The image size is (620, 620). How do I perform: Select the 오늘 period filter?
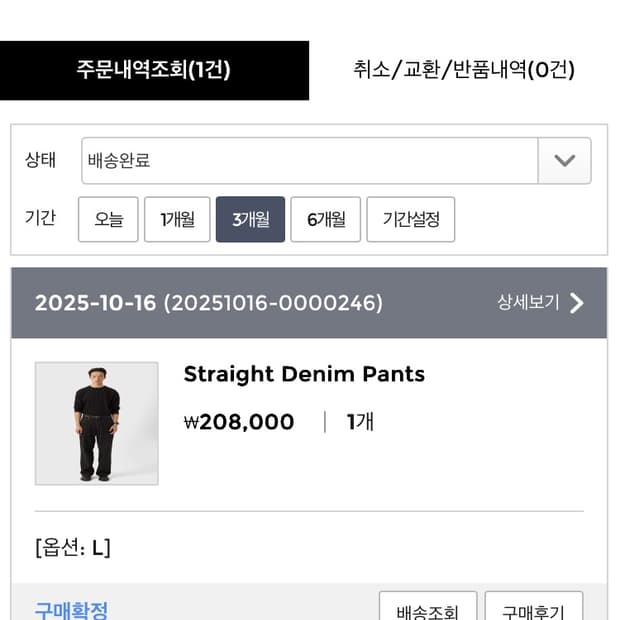point(108,220)
